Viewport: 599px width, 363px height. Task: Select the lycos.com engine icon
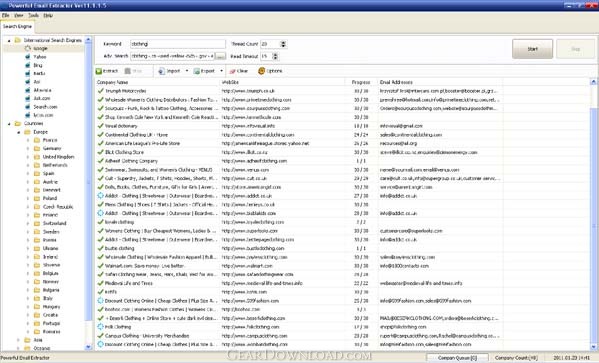[28, 115]
